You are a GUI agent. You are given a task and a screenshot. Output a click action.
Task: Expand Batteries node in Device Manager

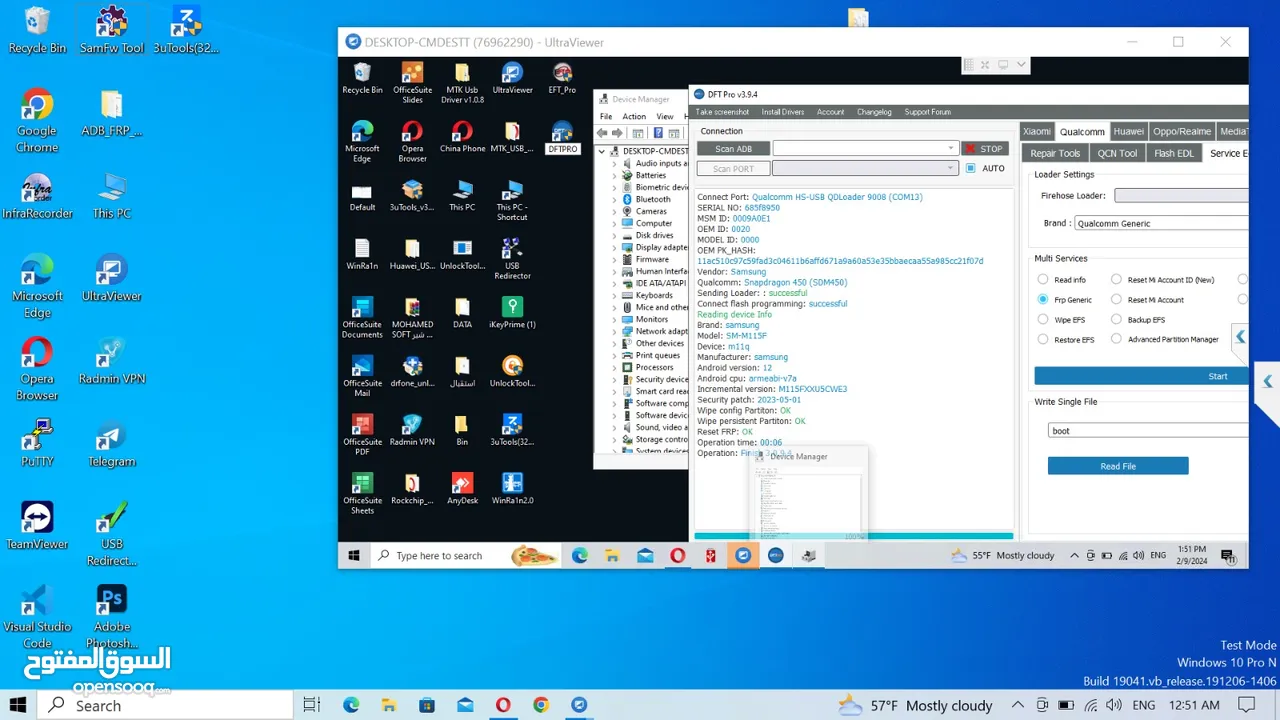point(613,175)
